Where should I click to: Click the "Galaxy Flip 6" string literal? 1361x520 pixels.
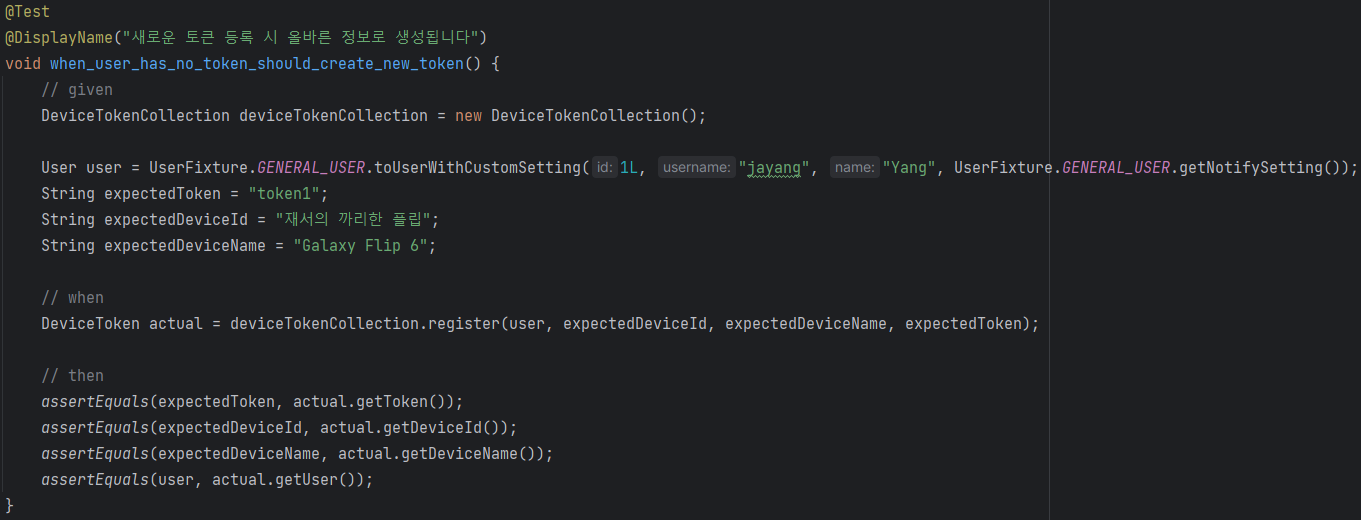coord(360,245)
